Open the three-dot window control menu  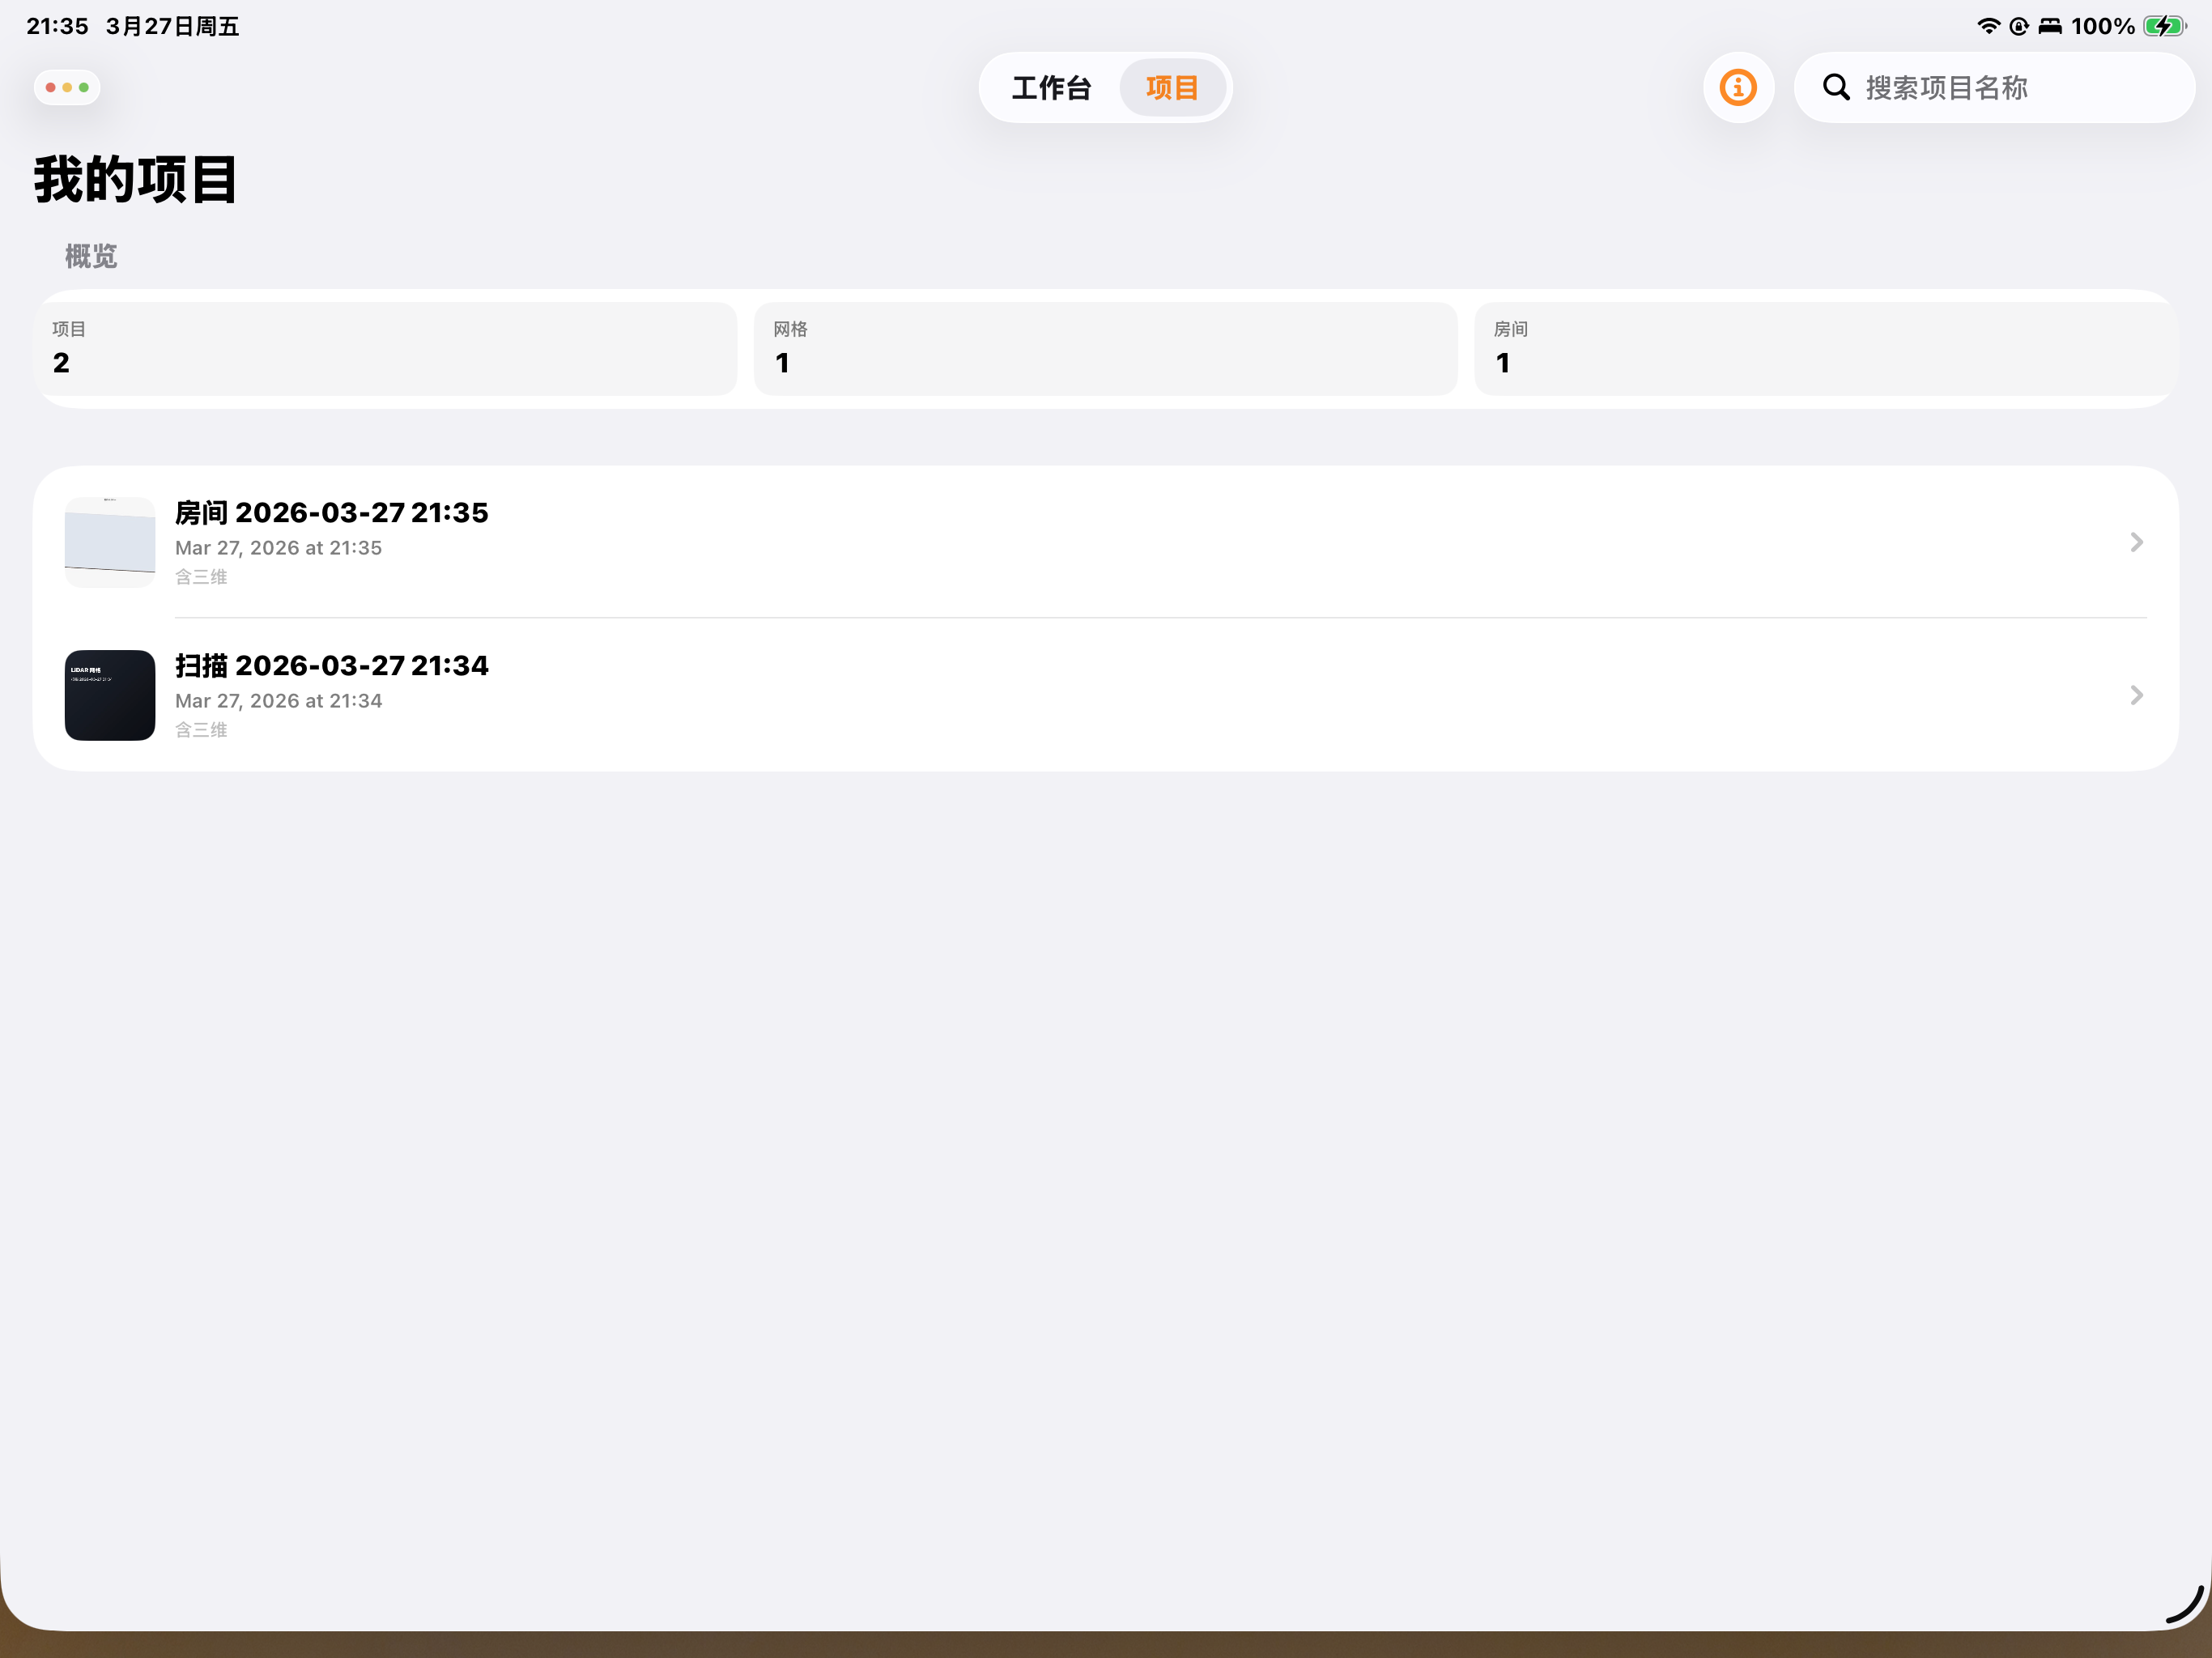pos(67,88)
